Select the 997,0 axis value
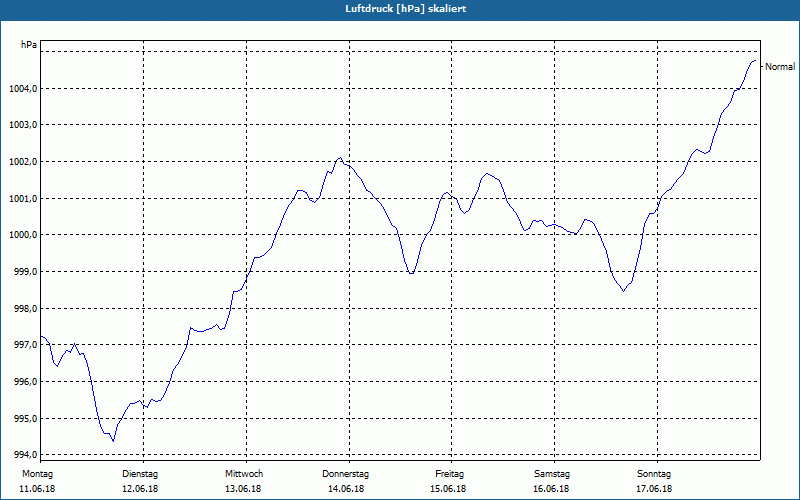 (24, 345)
